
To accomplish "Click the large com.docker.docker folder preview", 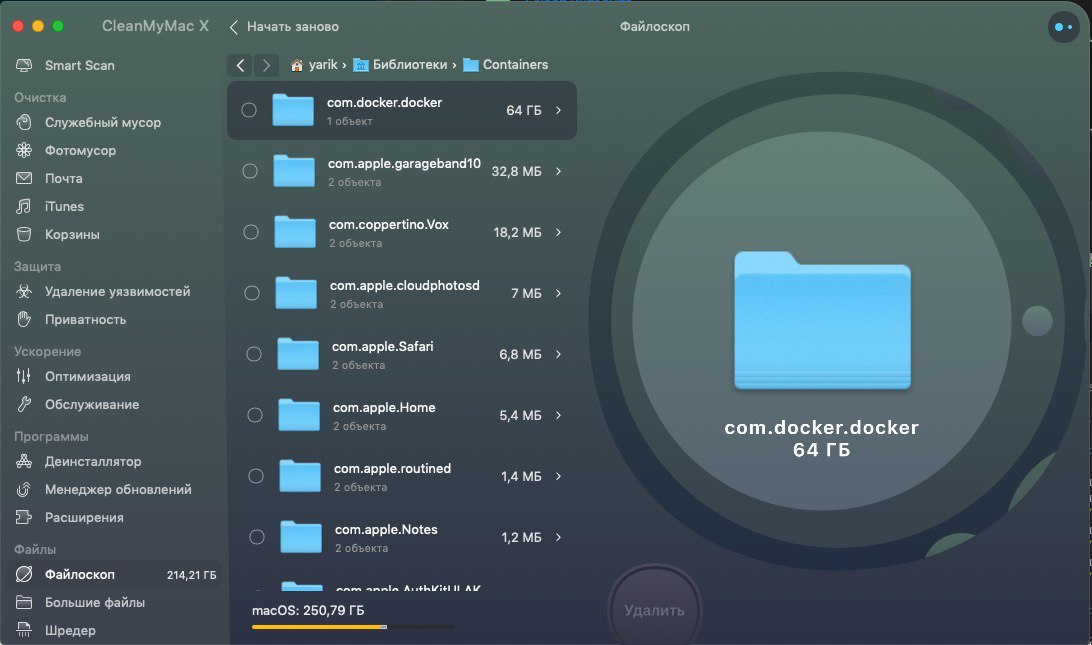I will pyautogui.click(x=822, y=320).
